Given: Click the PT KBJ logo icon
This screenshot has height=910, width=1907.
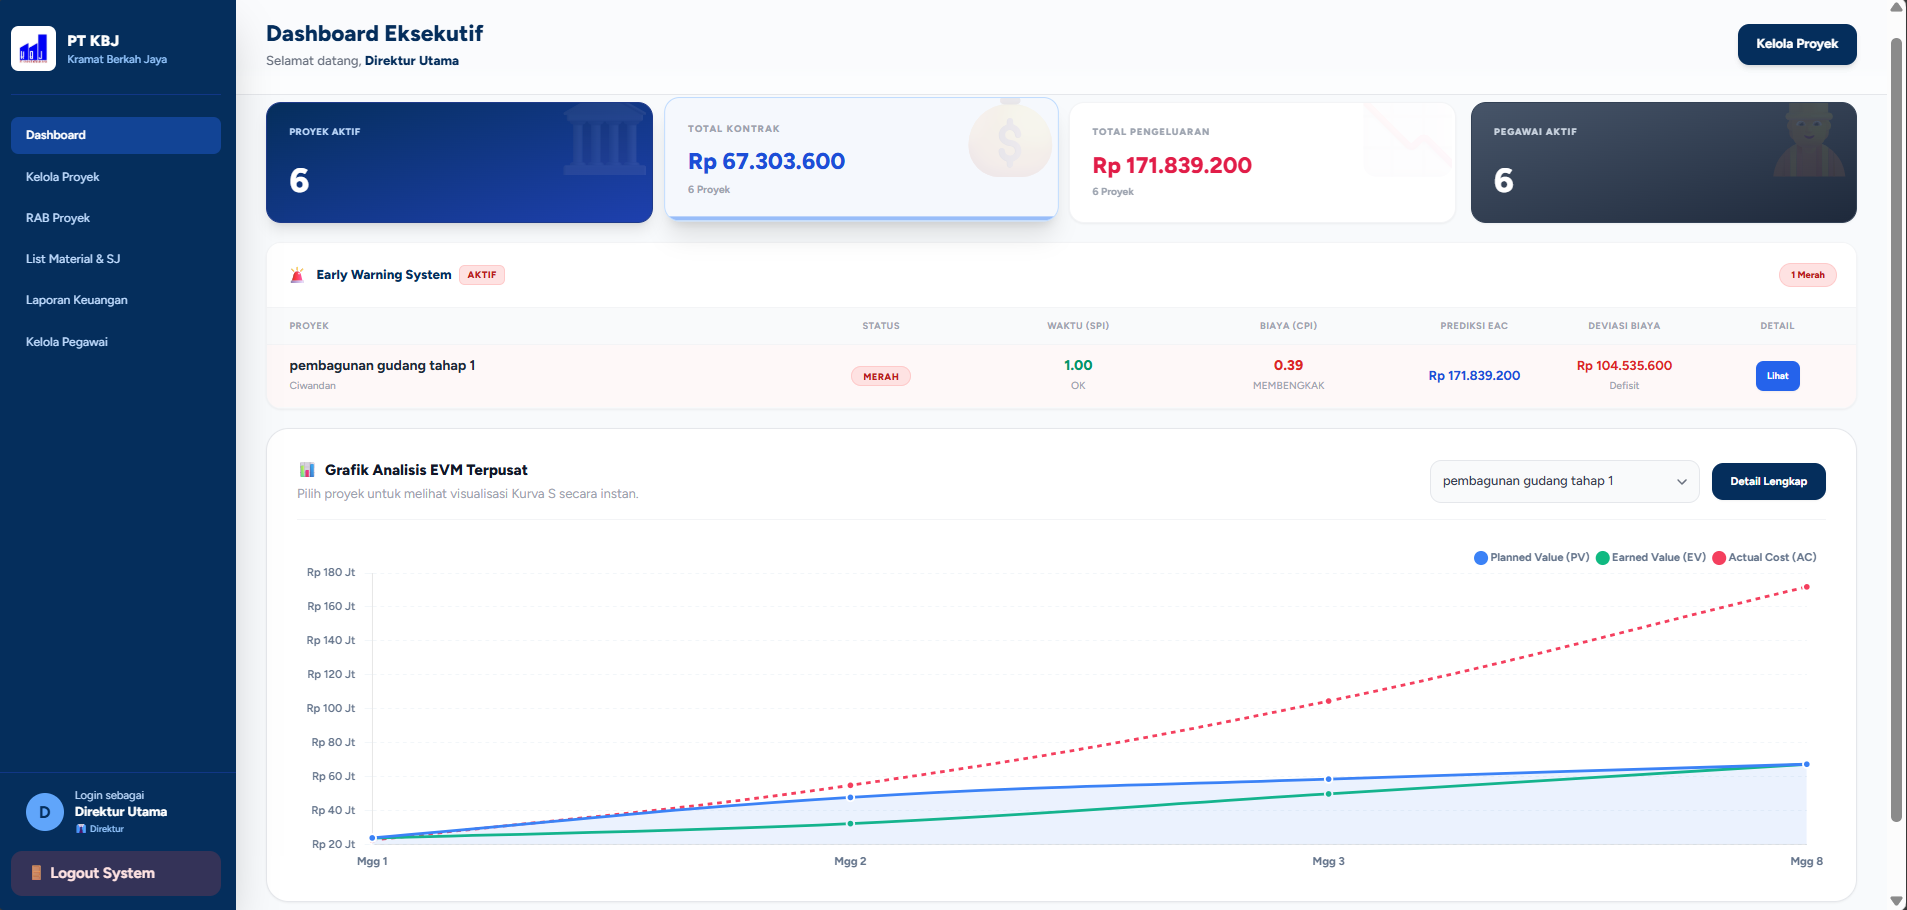Looking at the screenshot, I should click(x=33, y=48).
